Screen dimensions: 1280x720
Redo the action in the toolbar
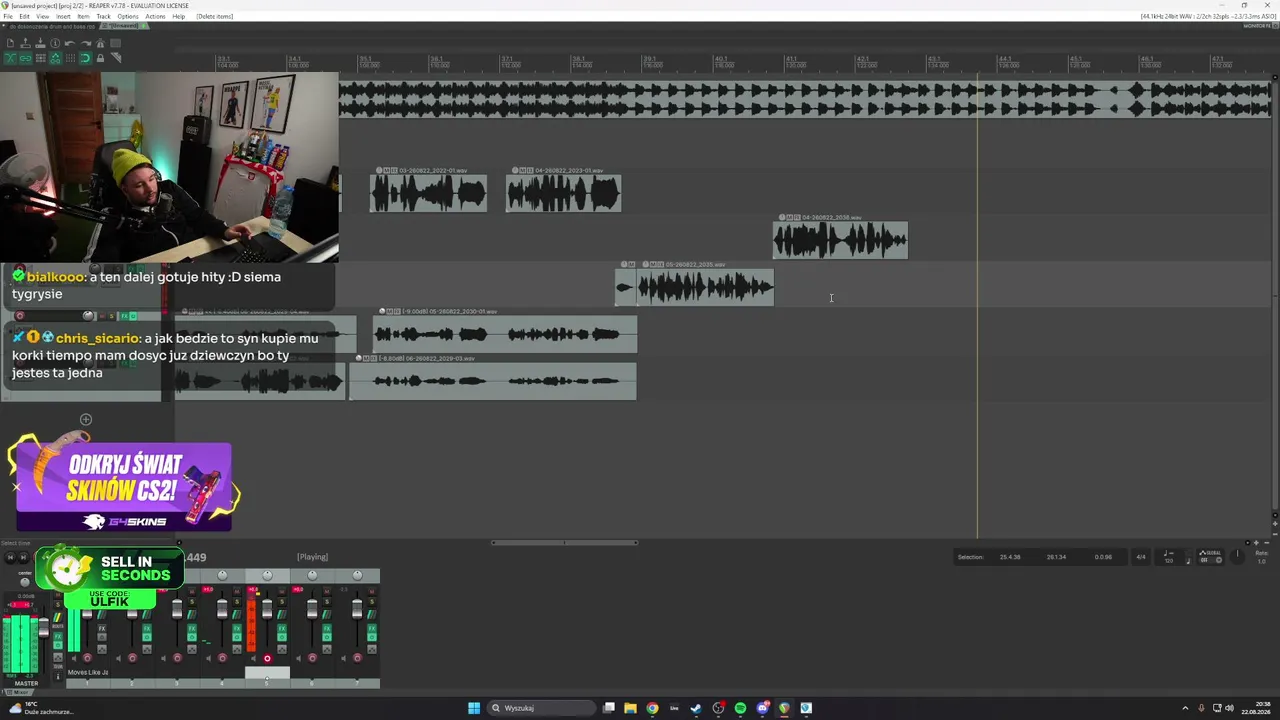pyautogui.click(x=85, y=43)
